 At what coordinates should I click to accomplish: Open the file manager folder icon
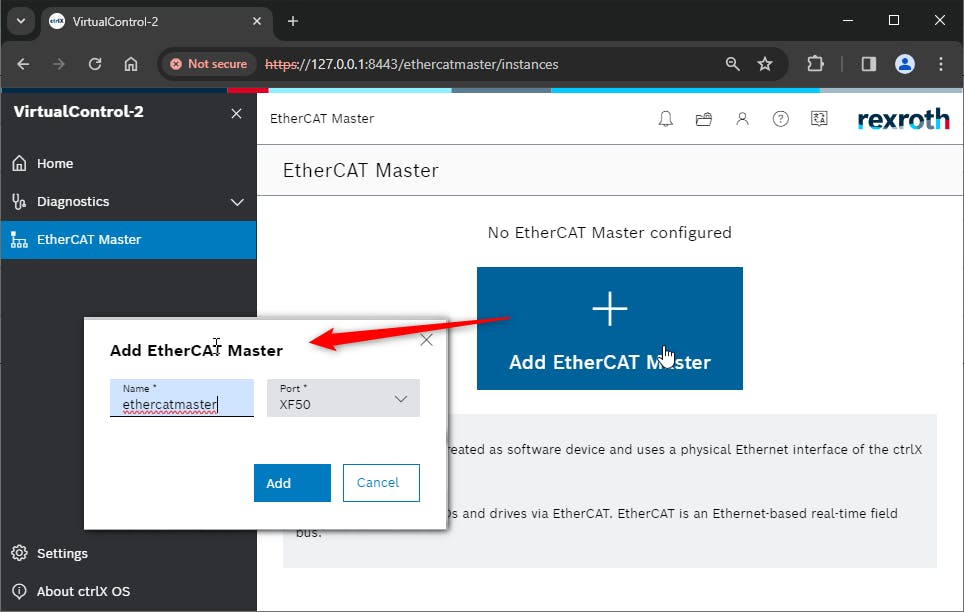tap(703, 119)
